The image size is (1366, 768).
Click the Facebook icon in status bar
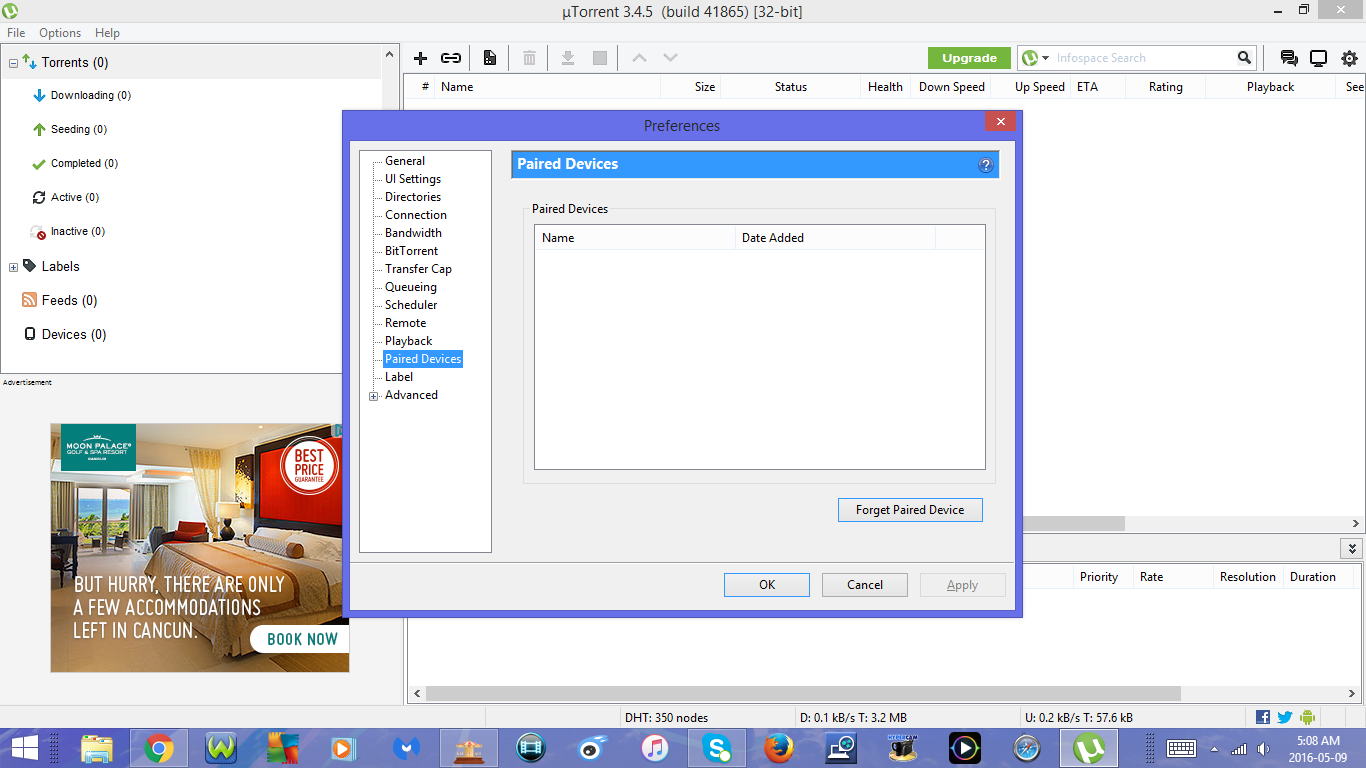[x=1263, y=717]
